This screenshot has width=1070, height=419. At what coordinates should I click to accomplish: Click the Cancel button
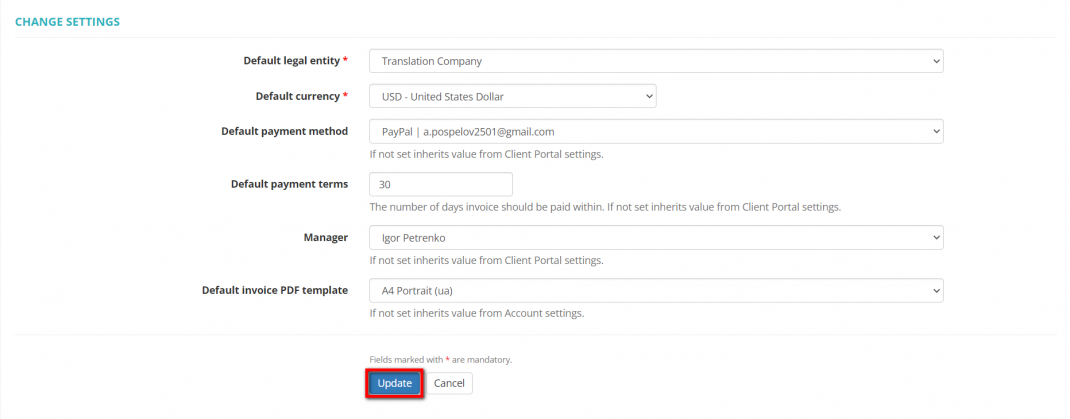click(x=449, y=383)
